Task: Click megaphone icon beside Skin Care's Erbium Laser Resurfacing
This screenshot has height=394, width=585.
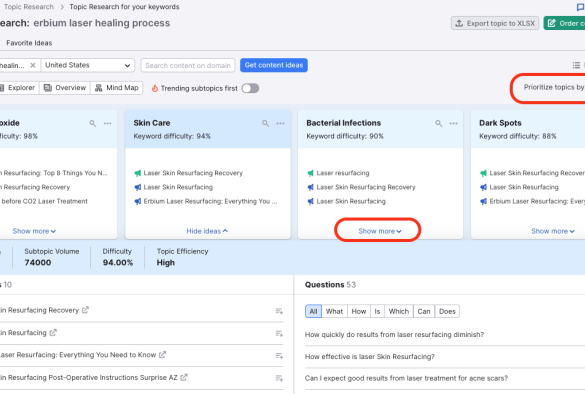Action: [x=138, y=201]
